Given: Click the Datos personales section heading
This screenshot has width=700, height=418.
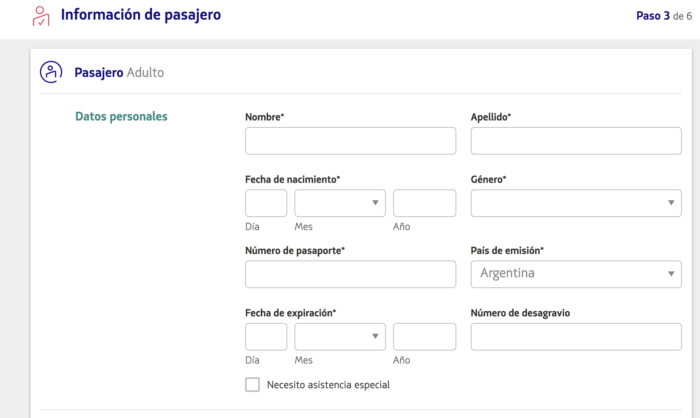Looking at the screenshot, I should coord(121,117).
